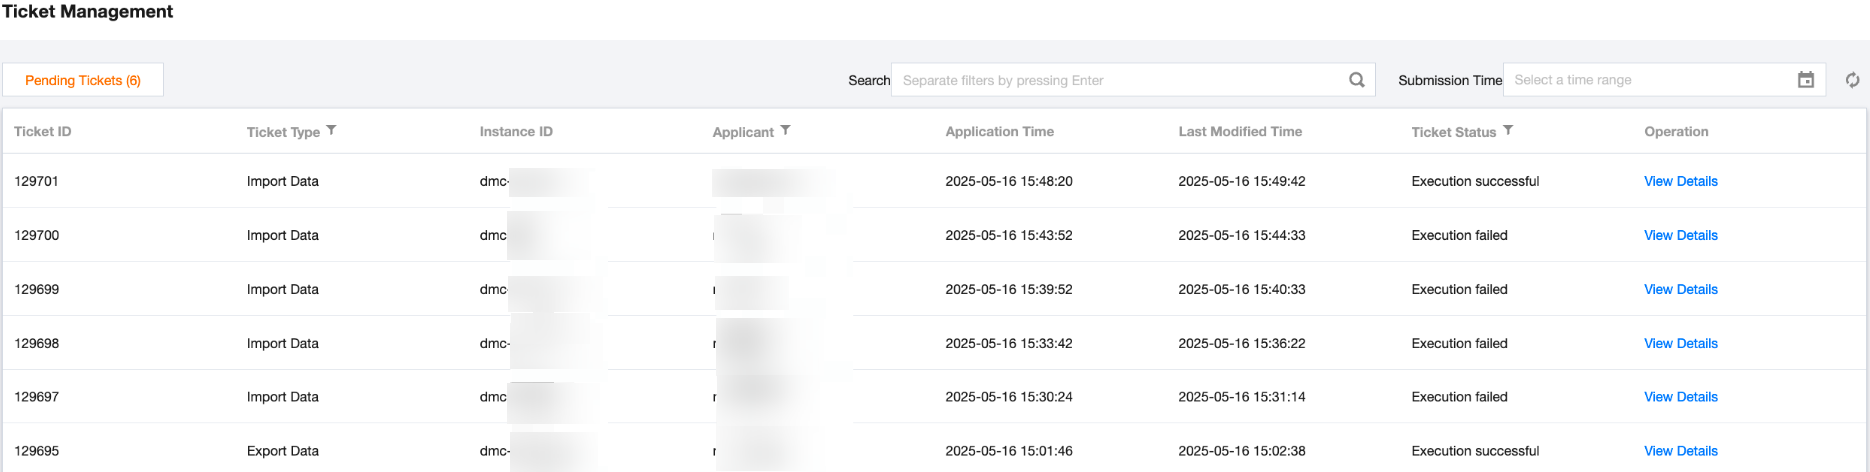The height and width of the screenshot is (472, 1870).
Task: Select the Export Data ticket type cell
Action: click(x=283, y=451)
